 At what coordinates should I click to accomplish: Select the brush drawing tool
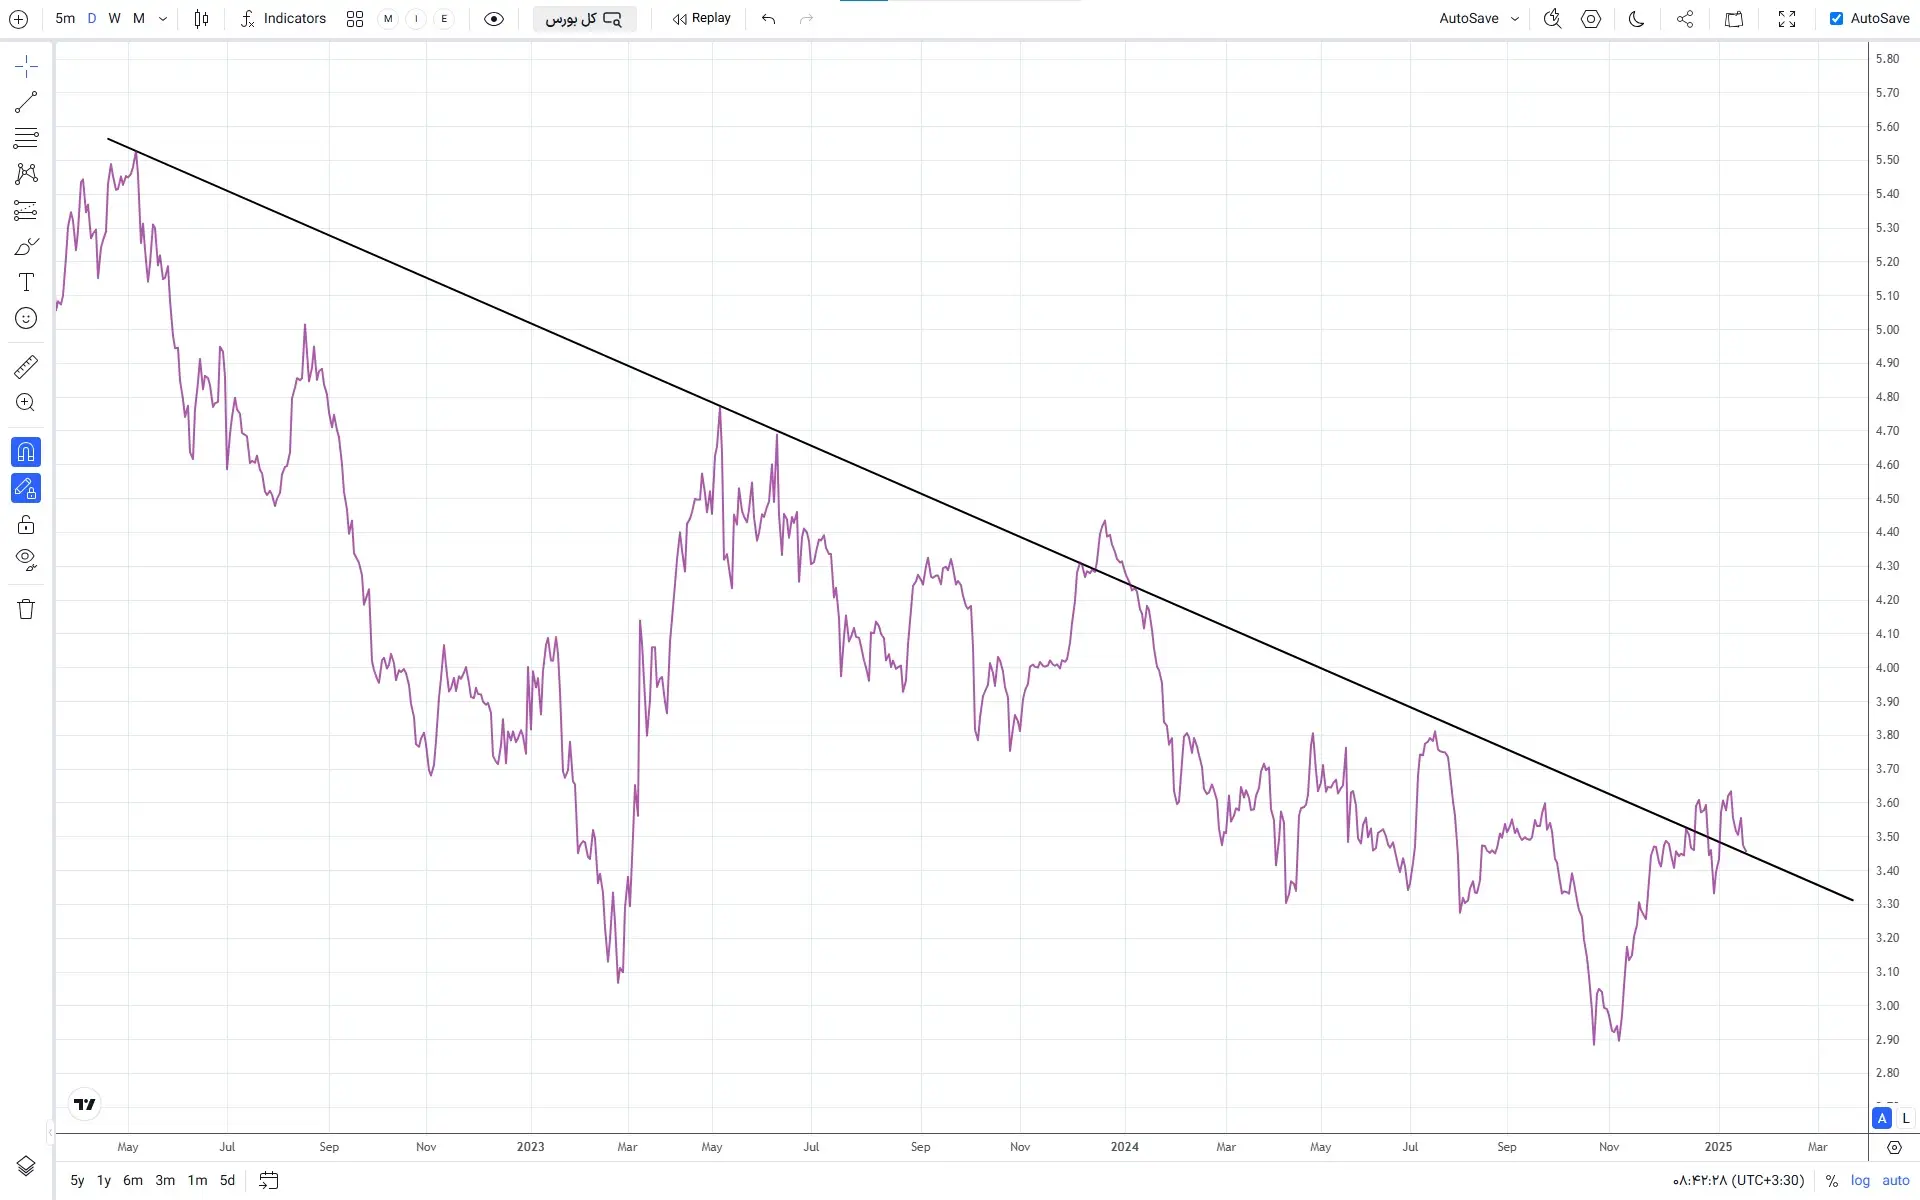click(x=26, y=246)
